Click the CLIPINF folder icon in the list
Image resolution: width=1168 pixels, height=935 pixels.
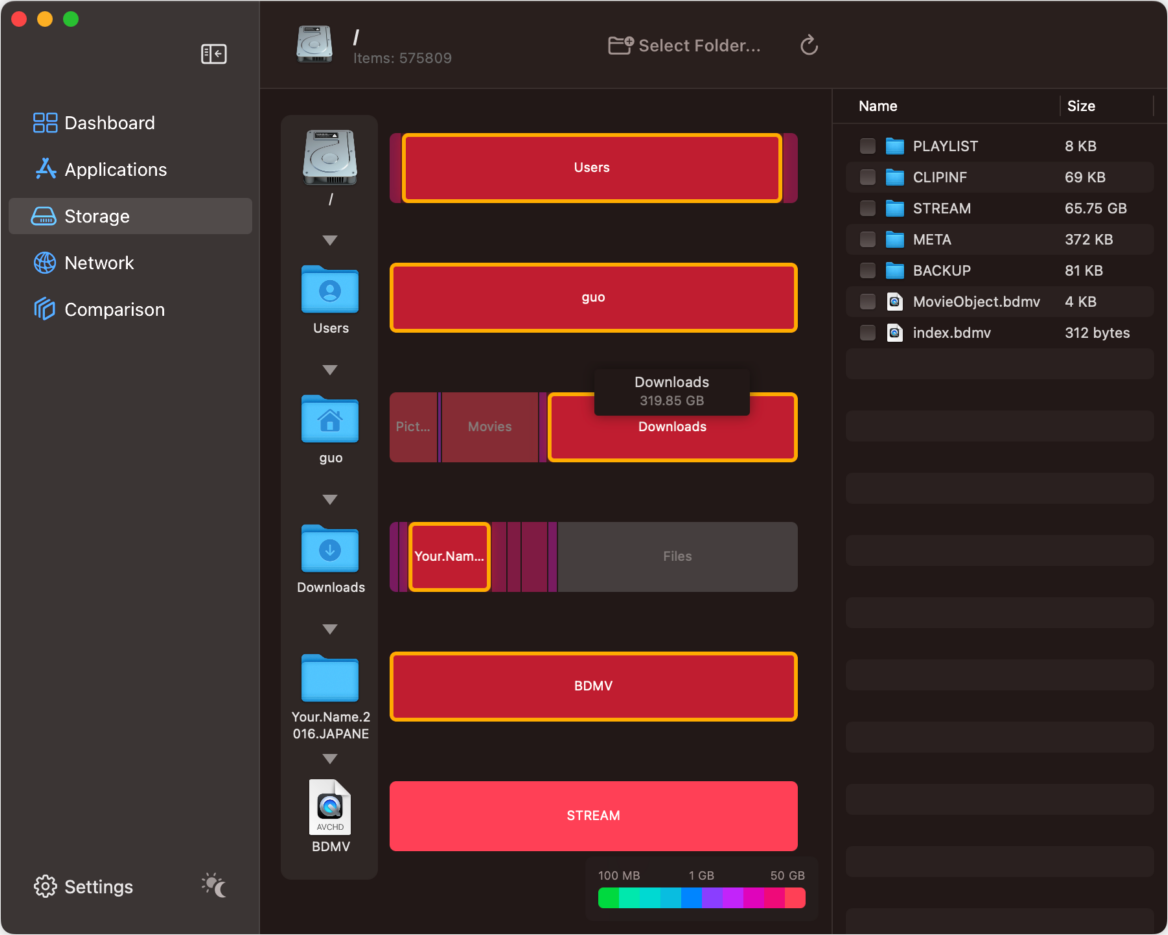tap(895, 177)
